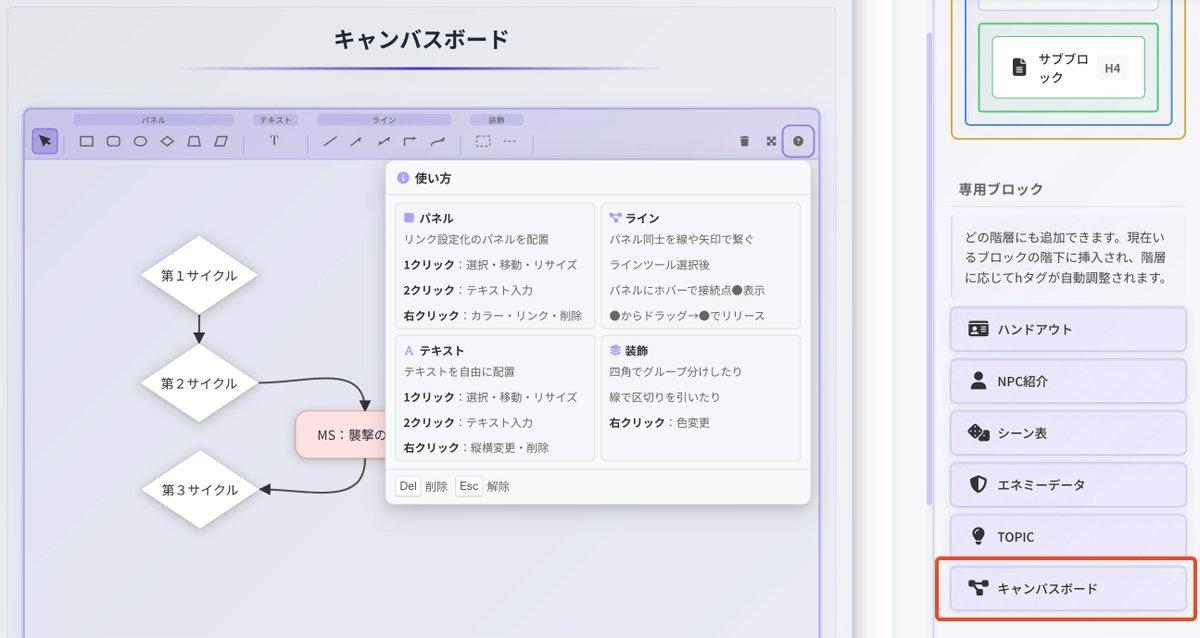Image resolution: width=1200 pixels, height=638 pixels.
Task: Click the sidebar vertical scrollbar
Action: coord(931,267)
